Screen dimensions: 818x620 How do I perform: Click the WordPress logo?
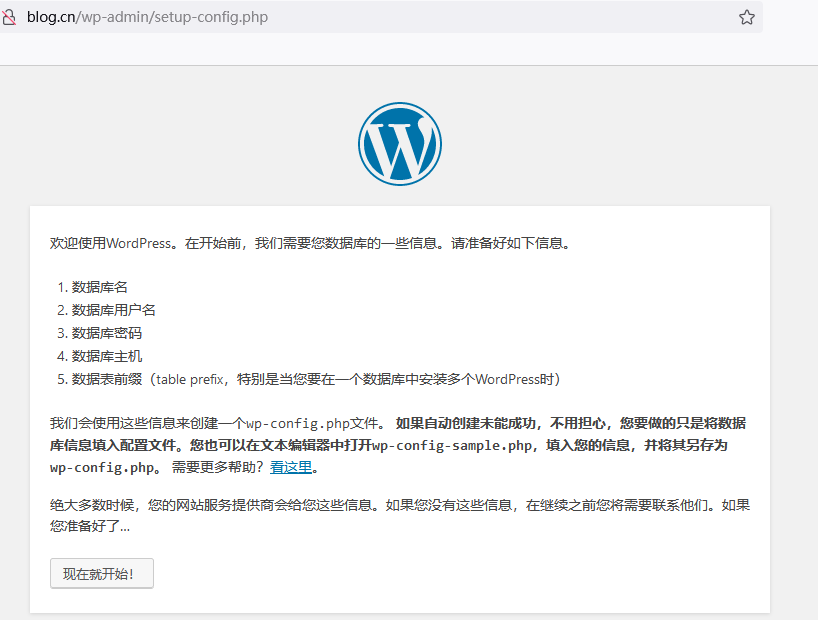(x=400, y=144)
